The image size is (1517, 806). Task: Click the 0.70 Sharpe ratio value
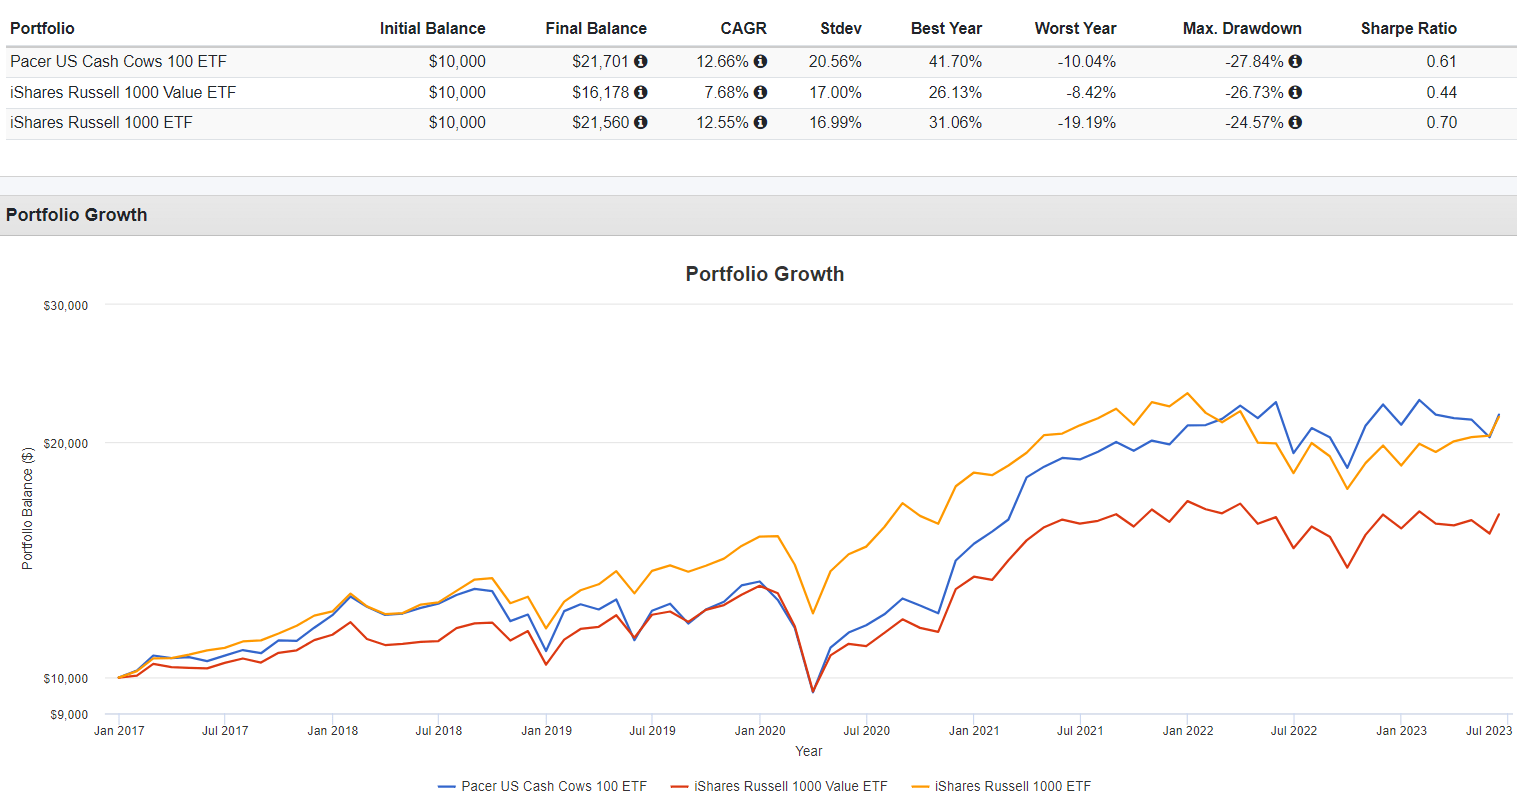click(x=1442, y=122)
